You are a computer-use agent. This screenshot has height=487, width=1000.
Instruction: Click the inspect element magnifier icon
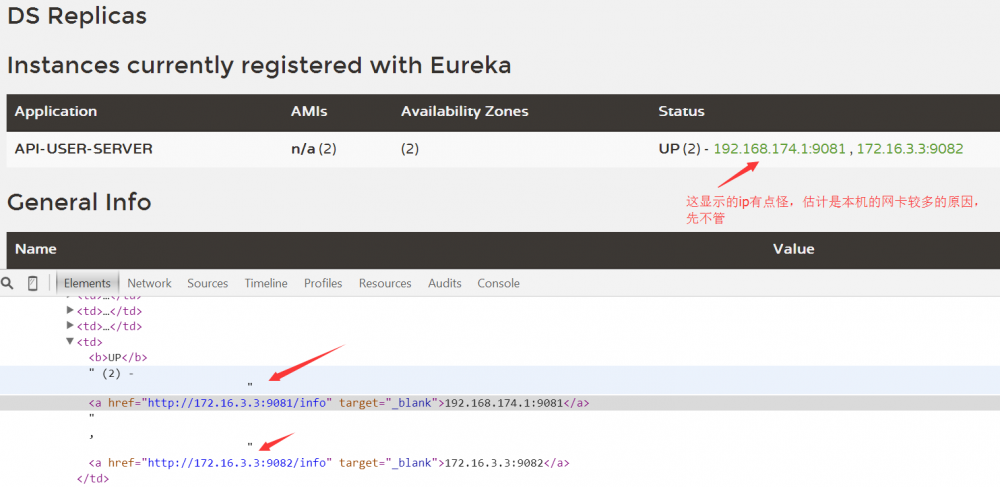[8, 283]
